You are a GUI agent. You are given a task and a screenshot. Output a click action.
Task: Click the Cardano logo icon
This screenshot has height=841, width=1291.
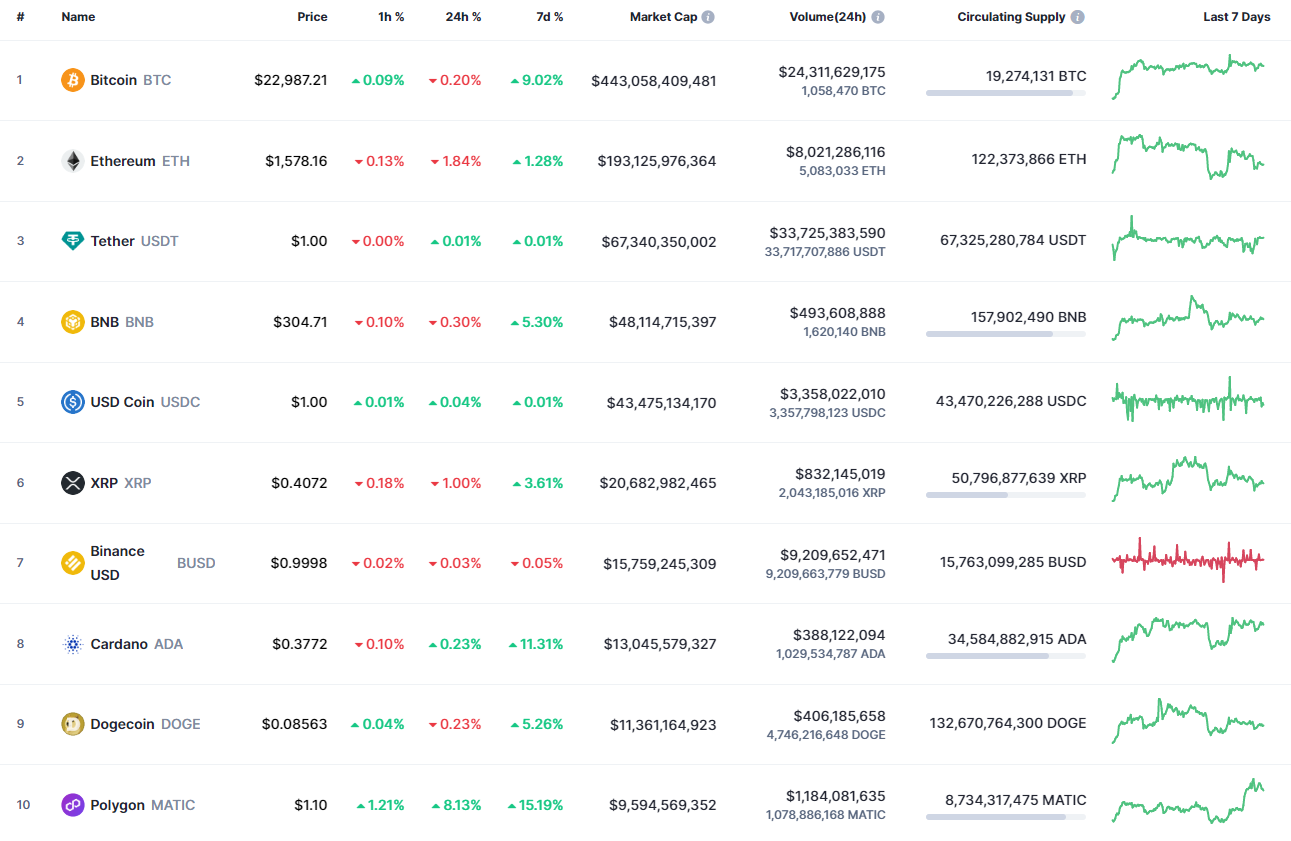(x=71, y=644)
